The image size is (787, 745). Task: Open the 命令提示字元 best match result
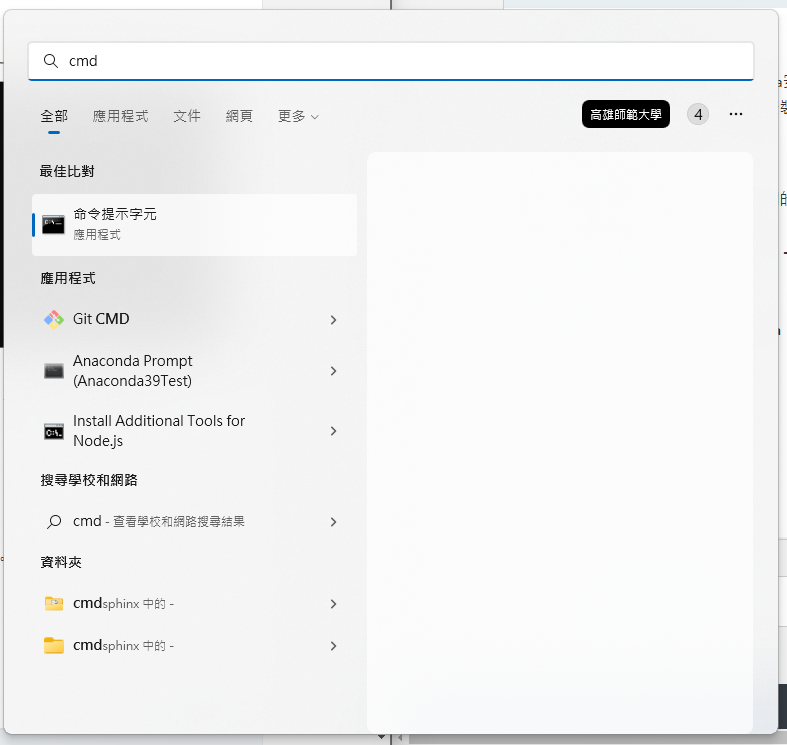tap(194, 225)
